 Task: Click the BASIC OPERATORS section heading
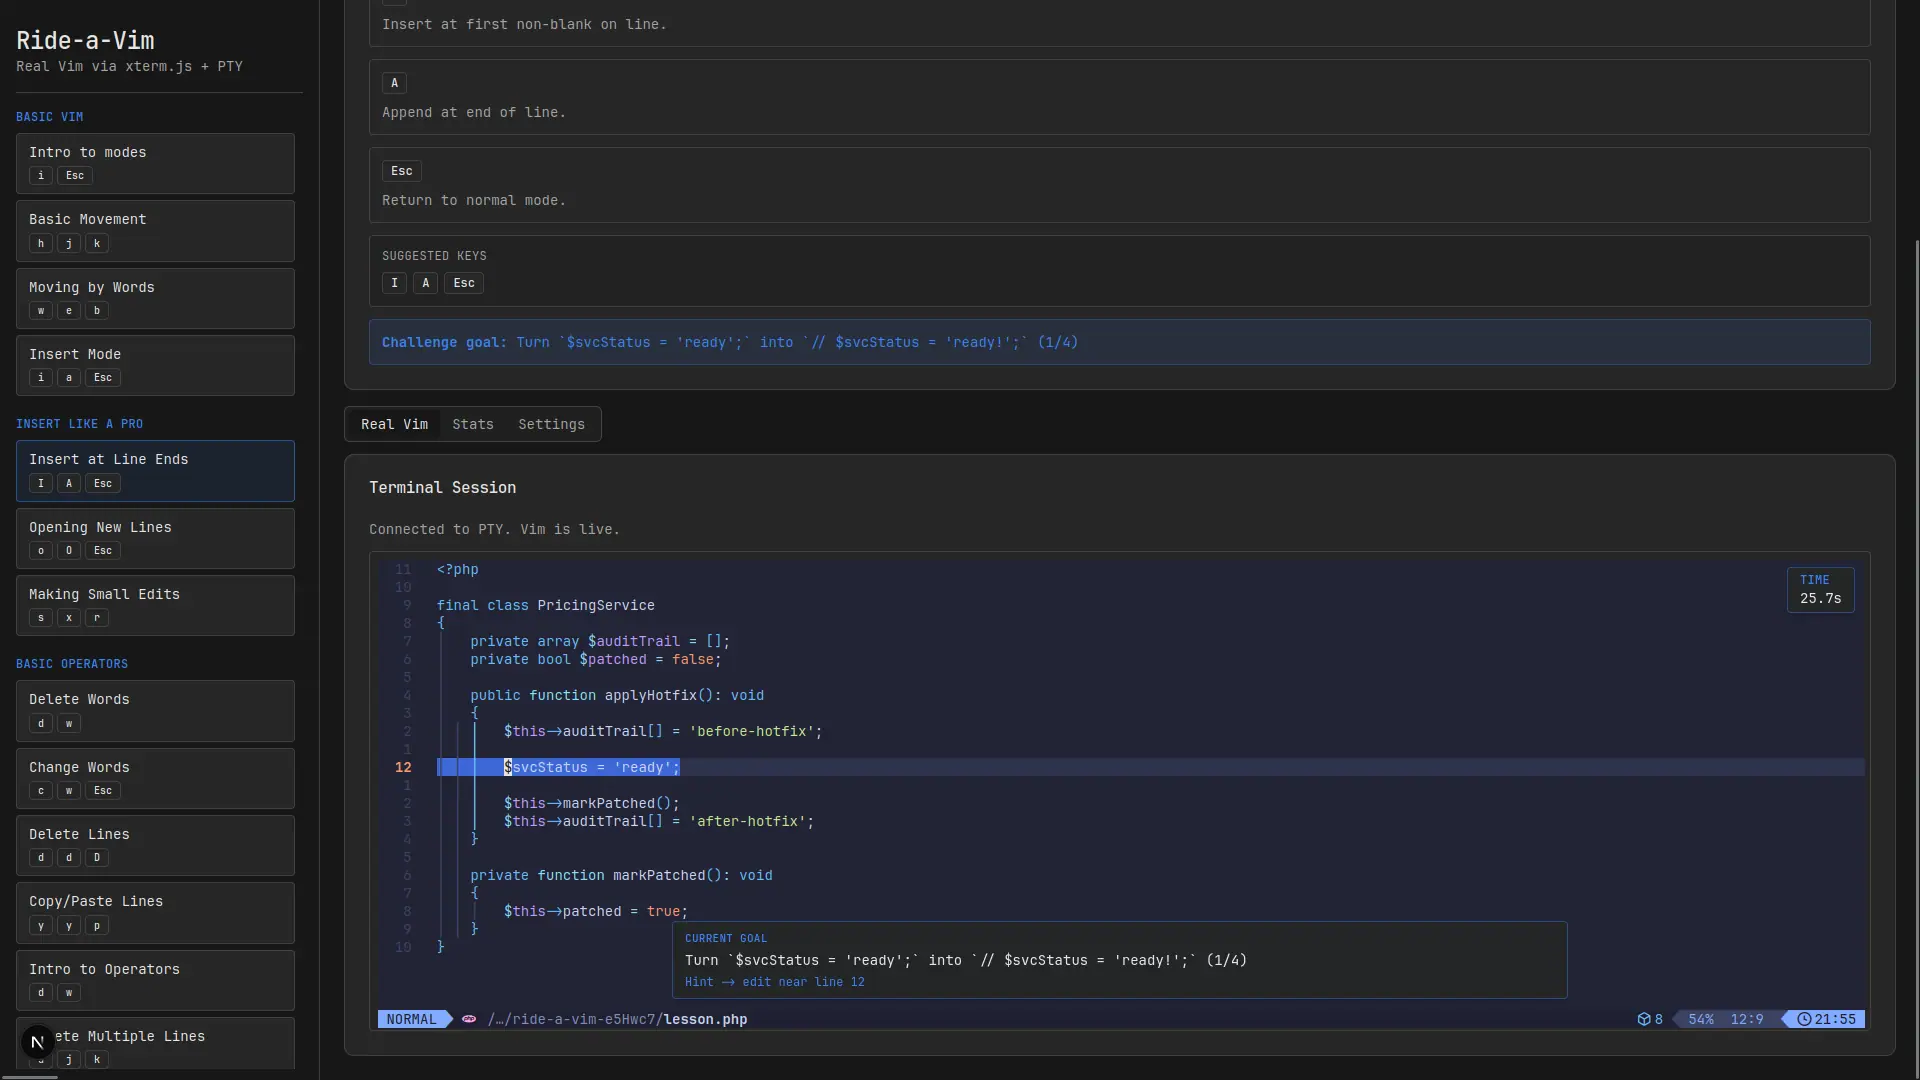coord(72,664)
